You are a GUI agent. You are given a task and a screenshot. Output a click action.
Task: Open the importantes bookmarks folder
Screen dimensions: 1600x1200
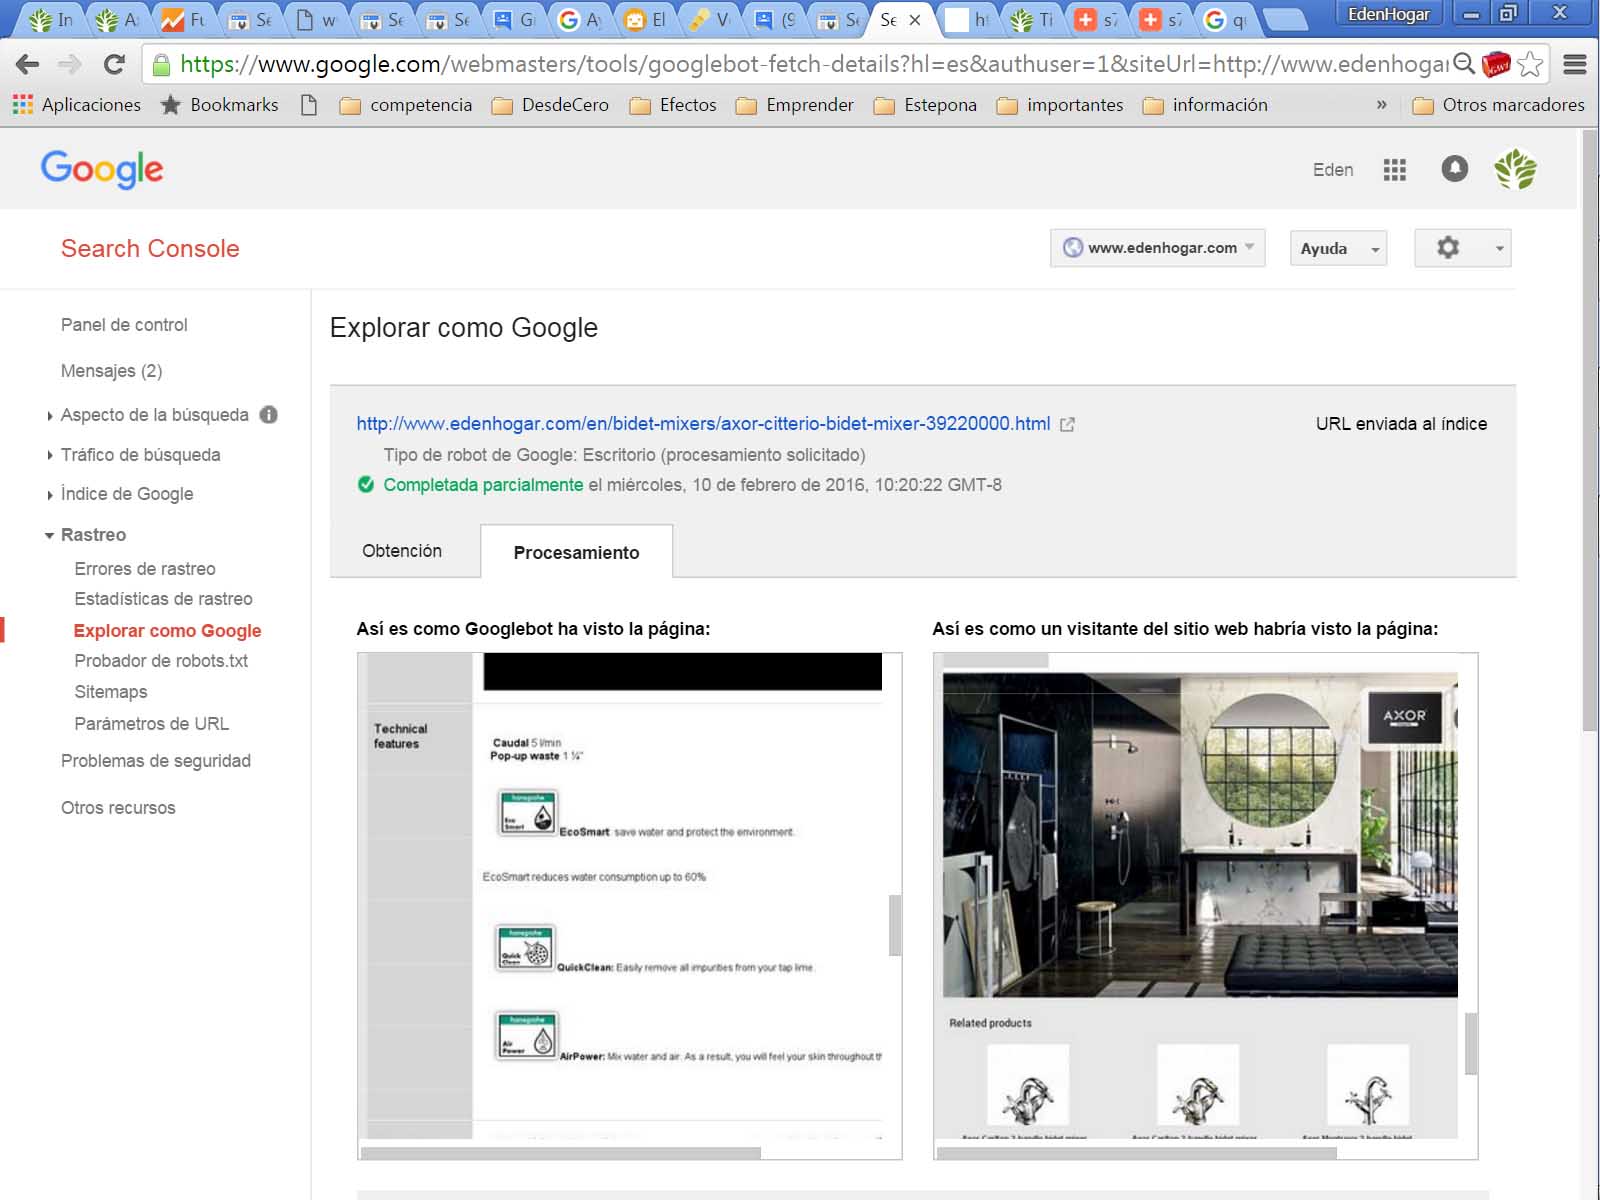pyautogui.click(x=1060, y=105)
